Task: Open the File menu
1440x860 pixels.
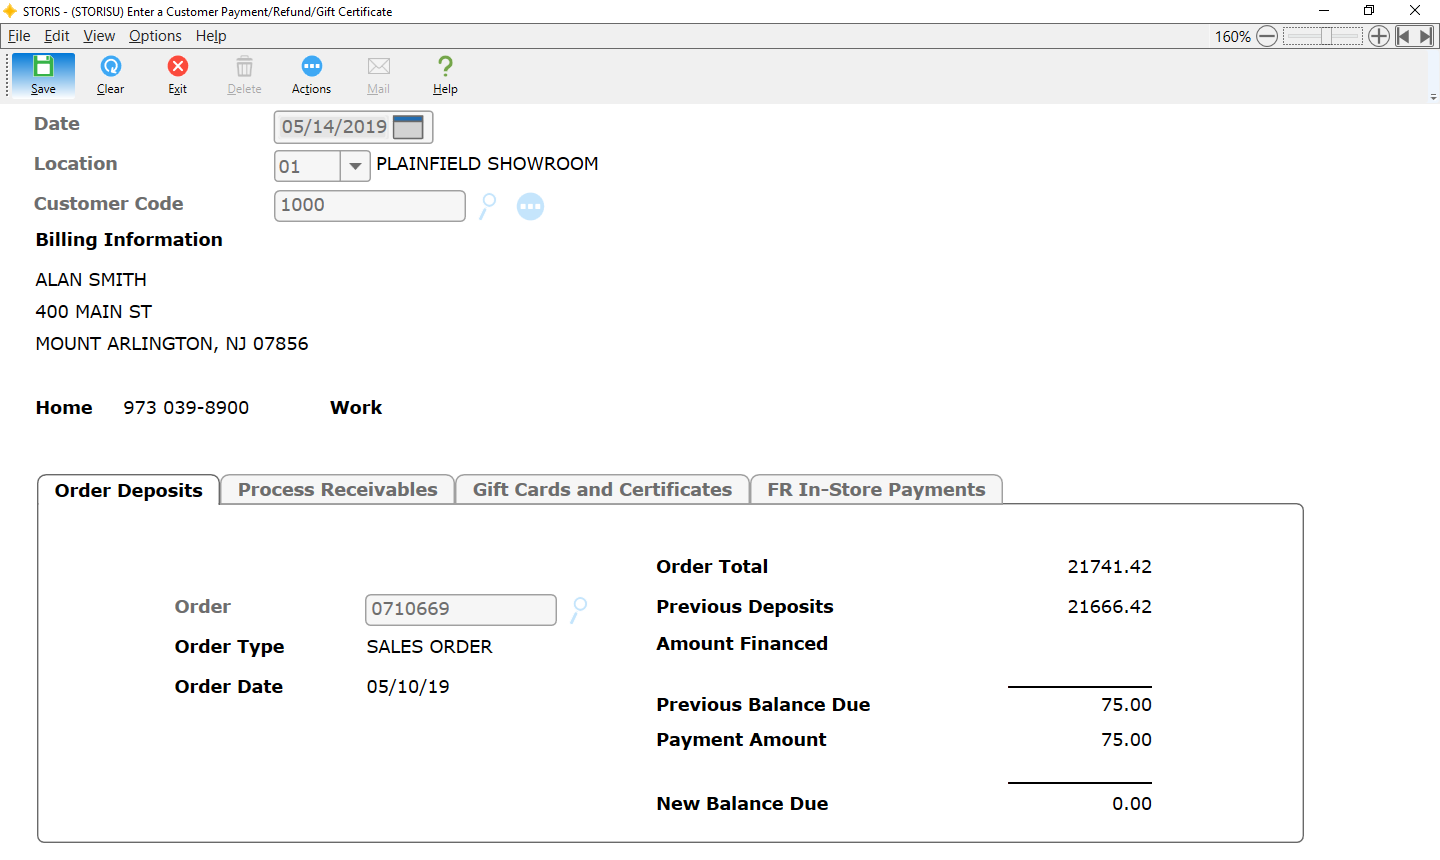Action: (x=19, y=36)
